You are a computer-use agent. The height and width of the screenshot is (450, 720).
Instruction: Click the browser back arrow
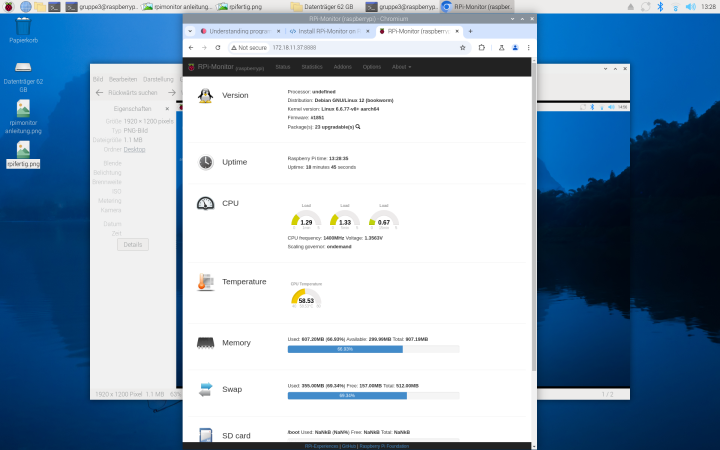(x=190, y=47)
